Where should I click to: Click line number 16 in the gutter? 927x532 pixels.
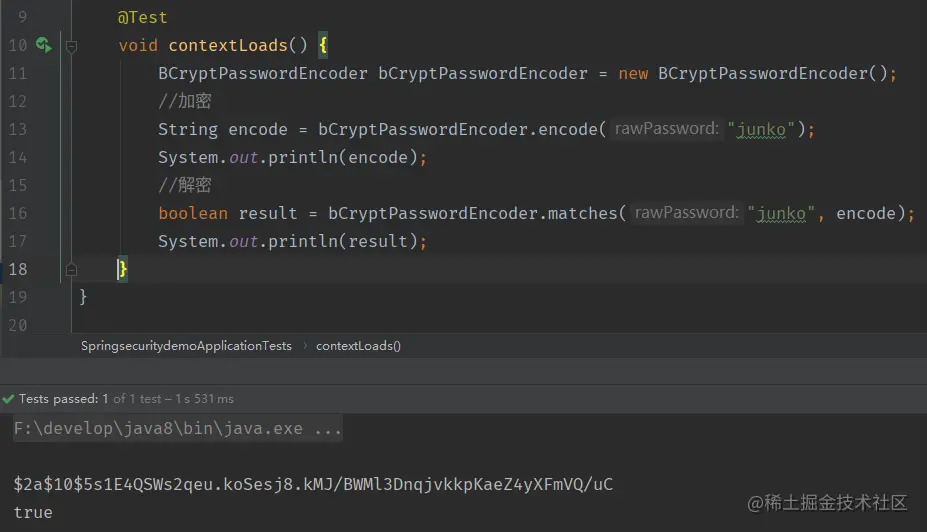(x=18, y=213)
